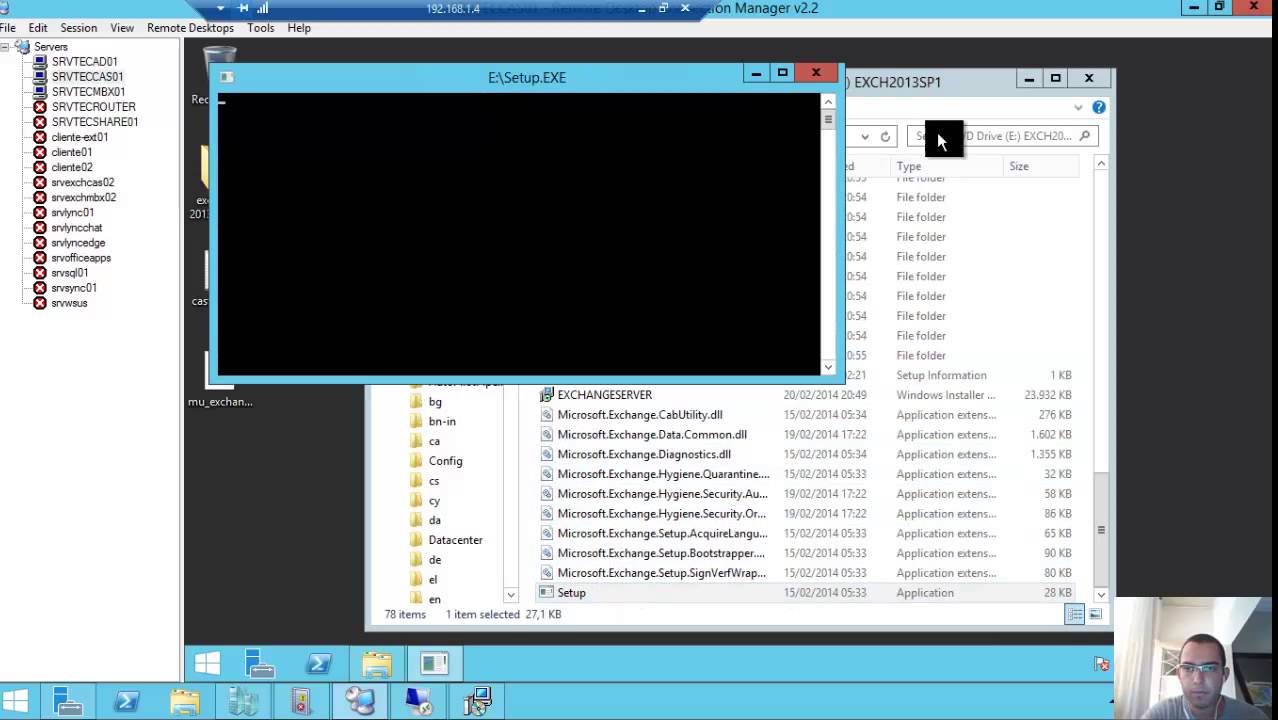
Task: Open the Config folder in navigation pane
Action: [445, 461]
